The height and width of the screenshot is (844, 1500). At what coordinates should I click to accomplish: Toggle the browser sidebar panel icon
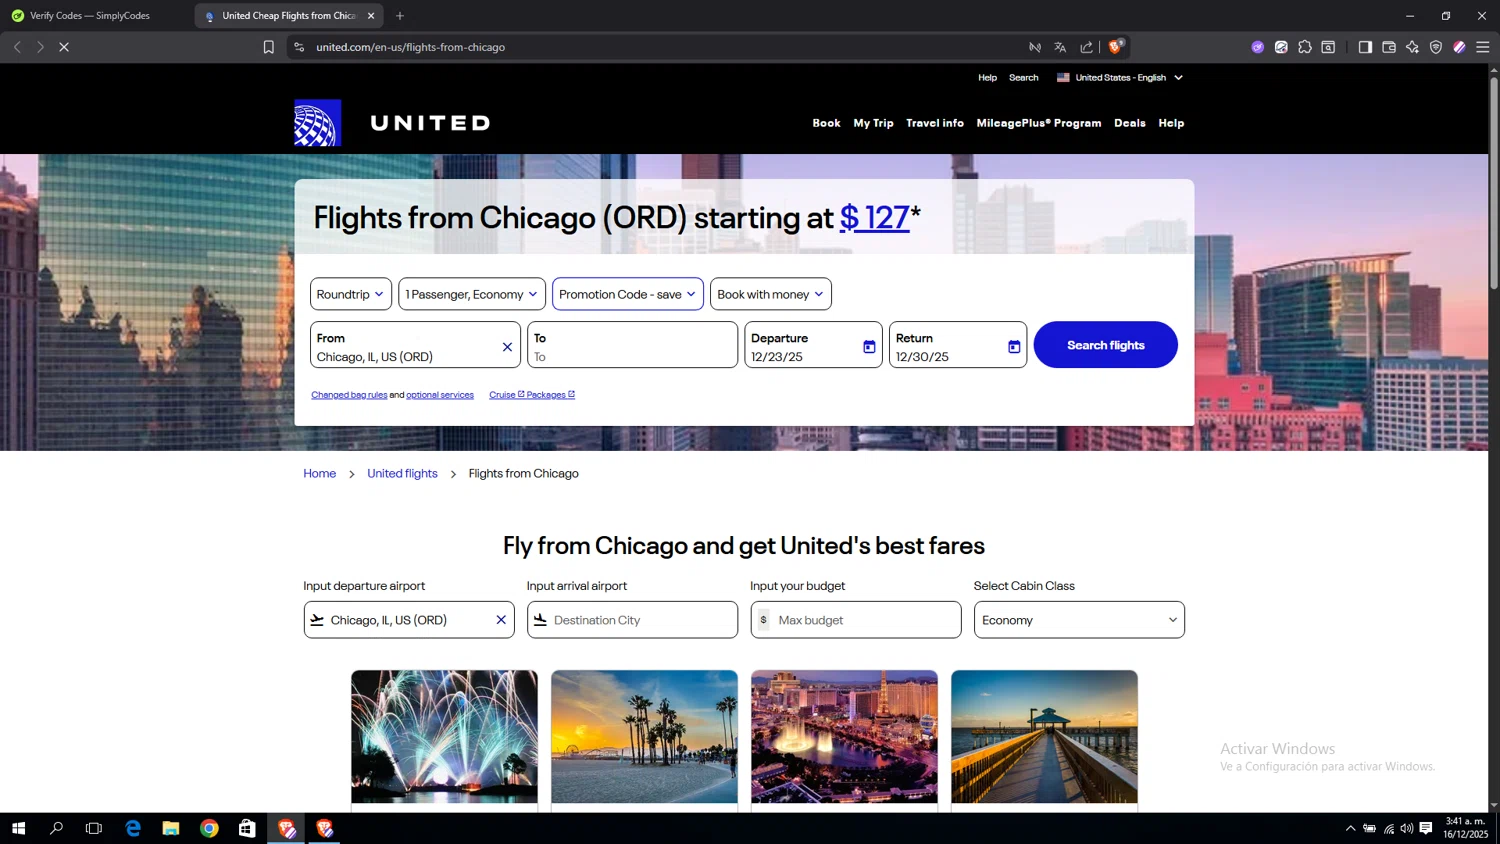pos(1365,47)
